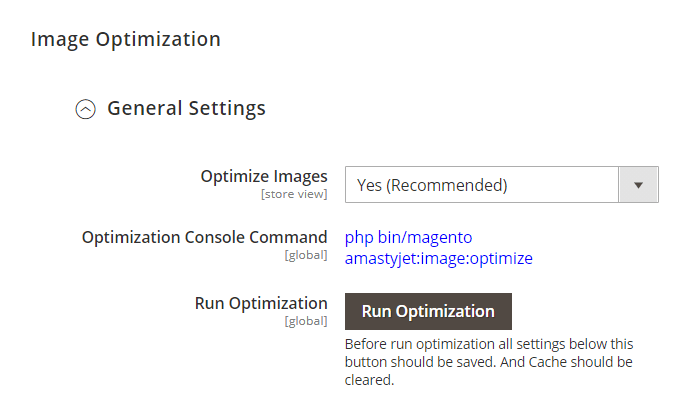Click '[global]' scope under Run Optimization label
Screen dimensions: 685x413
coord(306,321)
